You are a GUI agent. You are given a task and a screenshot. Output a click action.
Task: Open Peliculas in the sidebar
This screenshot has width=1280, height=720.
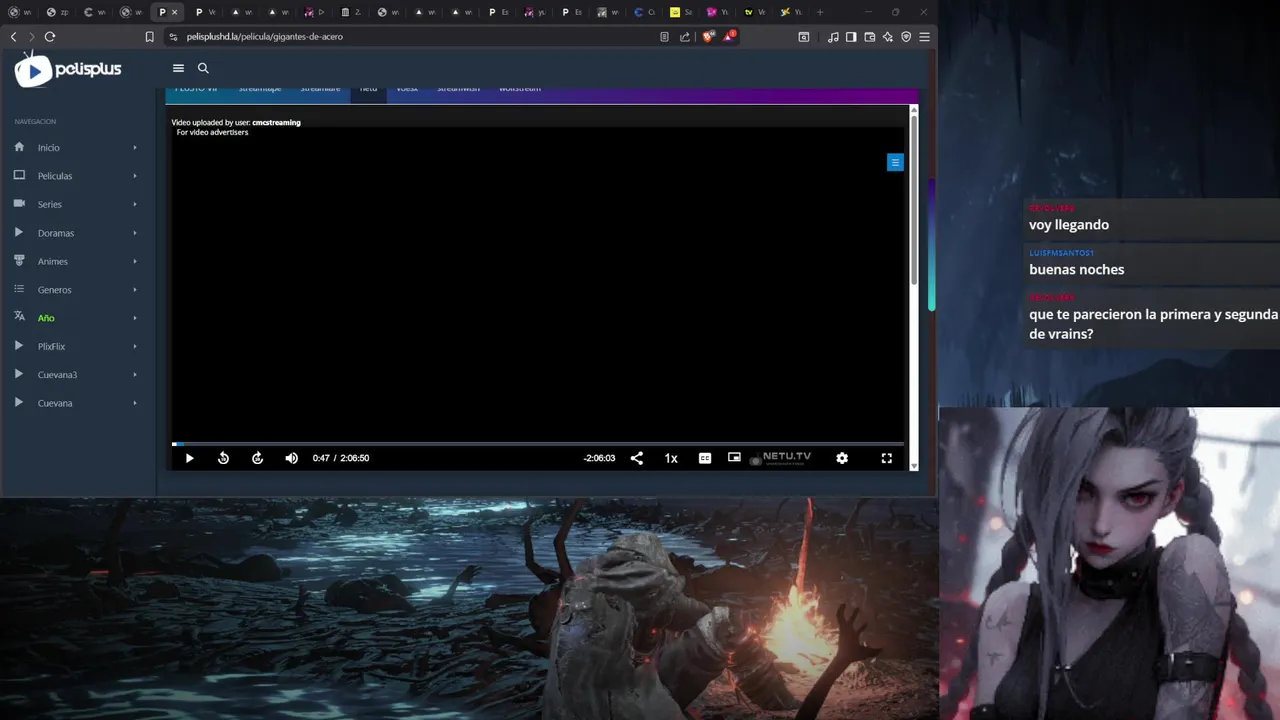(x=55, y=176)
